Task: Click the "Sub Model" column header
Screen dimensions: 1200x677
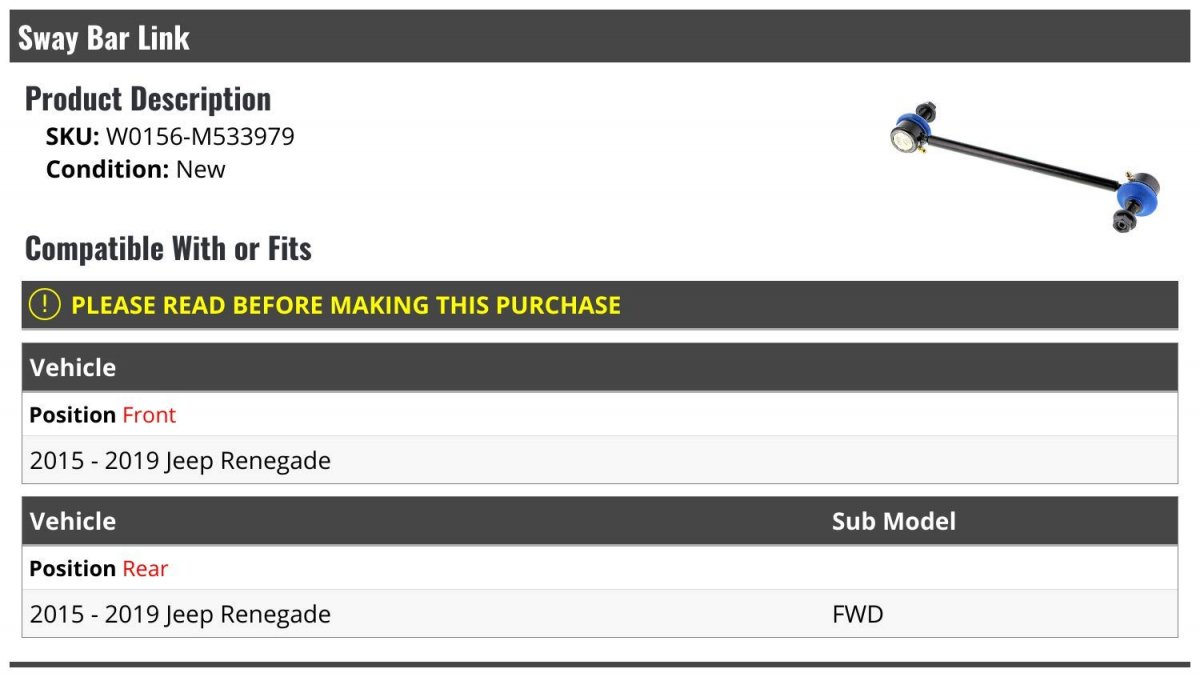Action: 893,521
